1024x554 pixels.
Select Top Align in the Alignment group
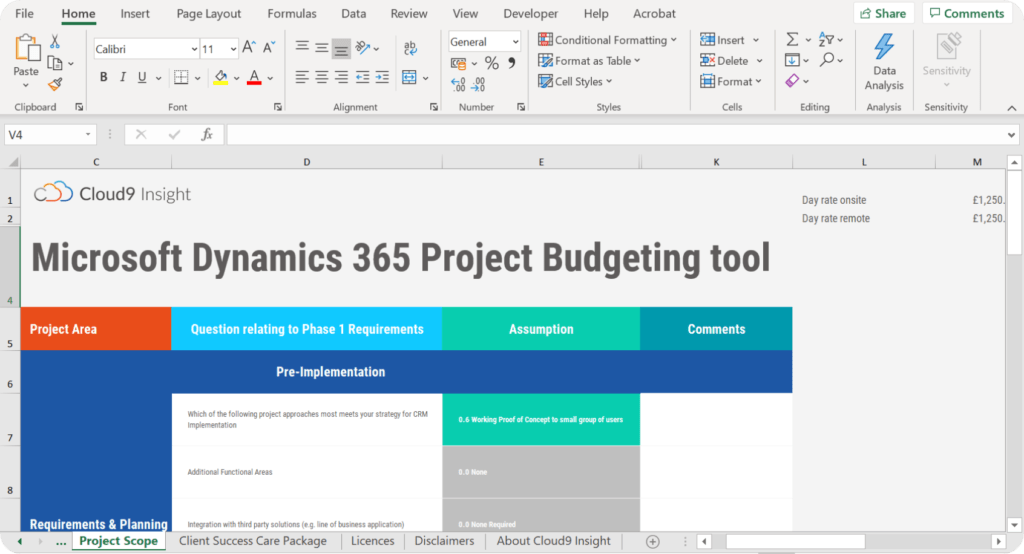[x=302, y=47]
